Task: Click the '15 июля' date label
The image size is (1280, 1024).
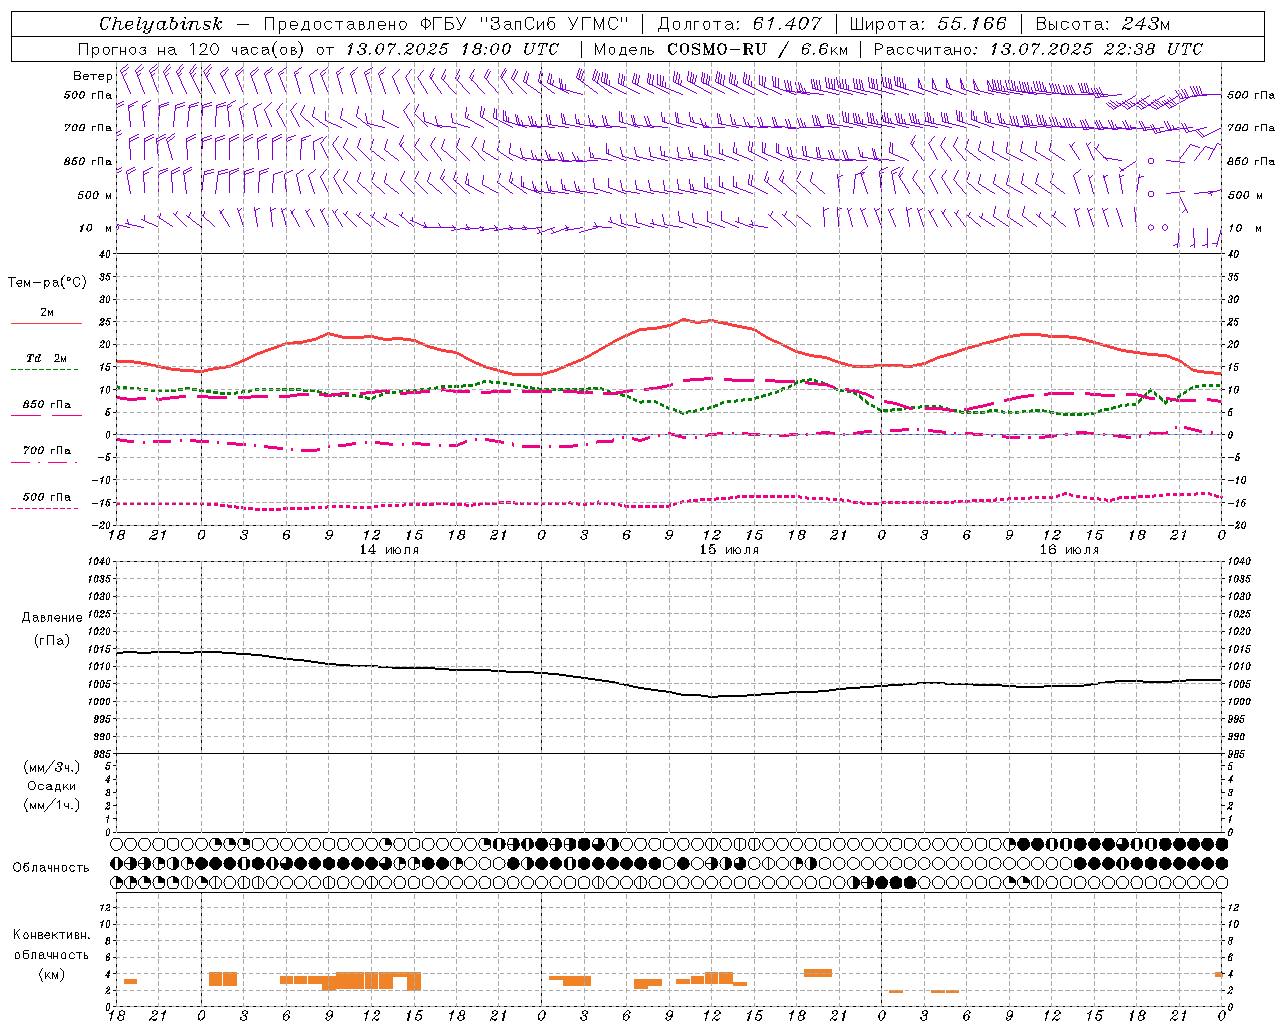Action: (729, 550)
